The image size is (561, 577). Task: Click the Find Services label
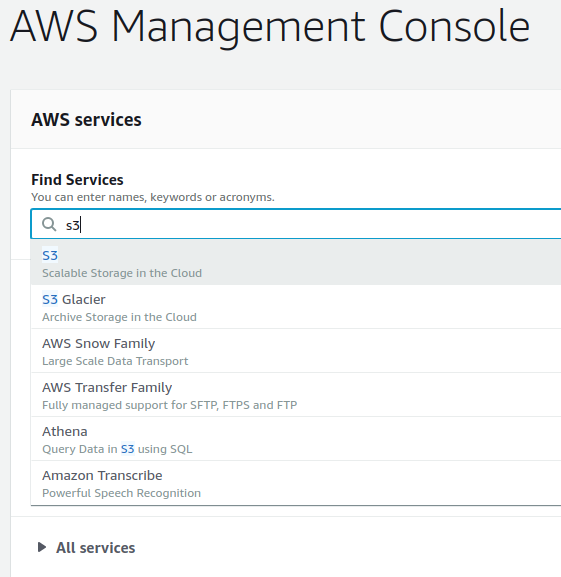[x=77, y=180]
